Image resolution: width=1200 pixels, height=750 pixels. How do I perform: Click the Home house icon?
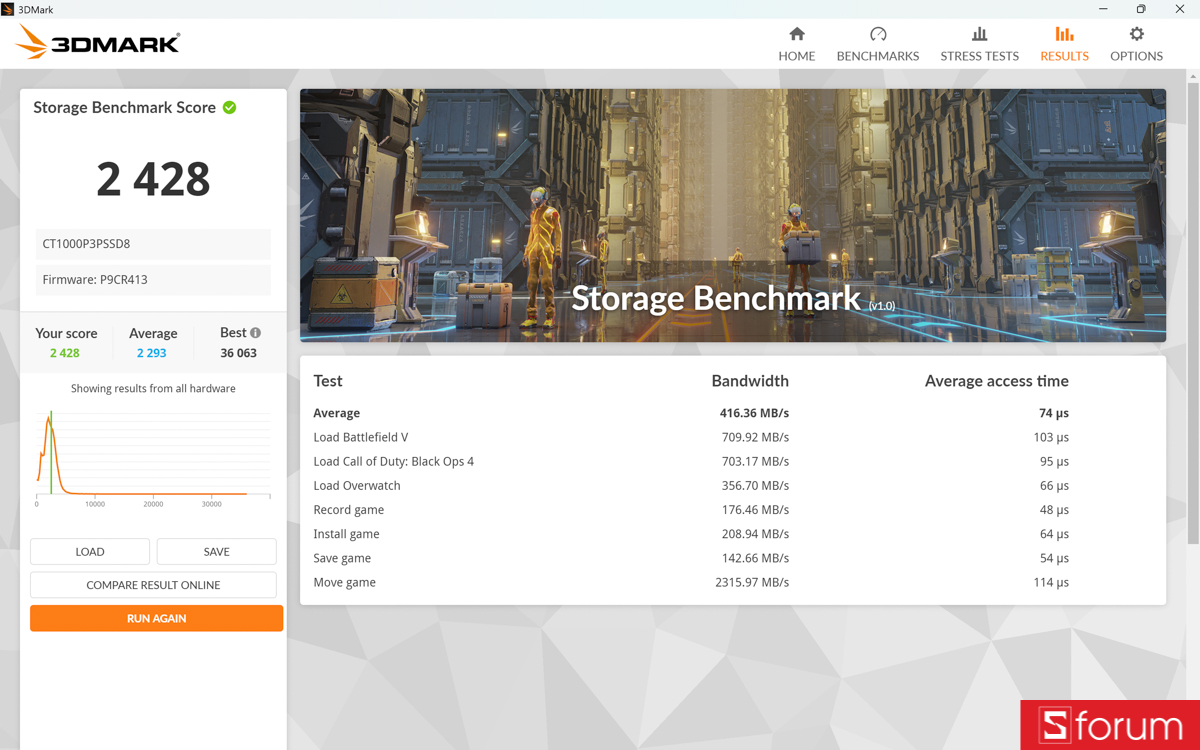[797, 34]
